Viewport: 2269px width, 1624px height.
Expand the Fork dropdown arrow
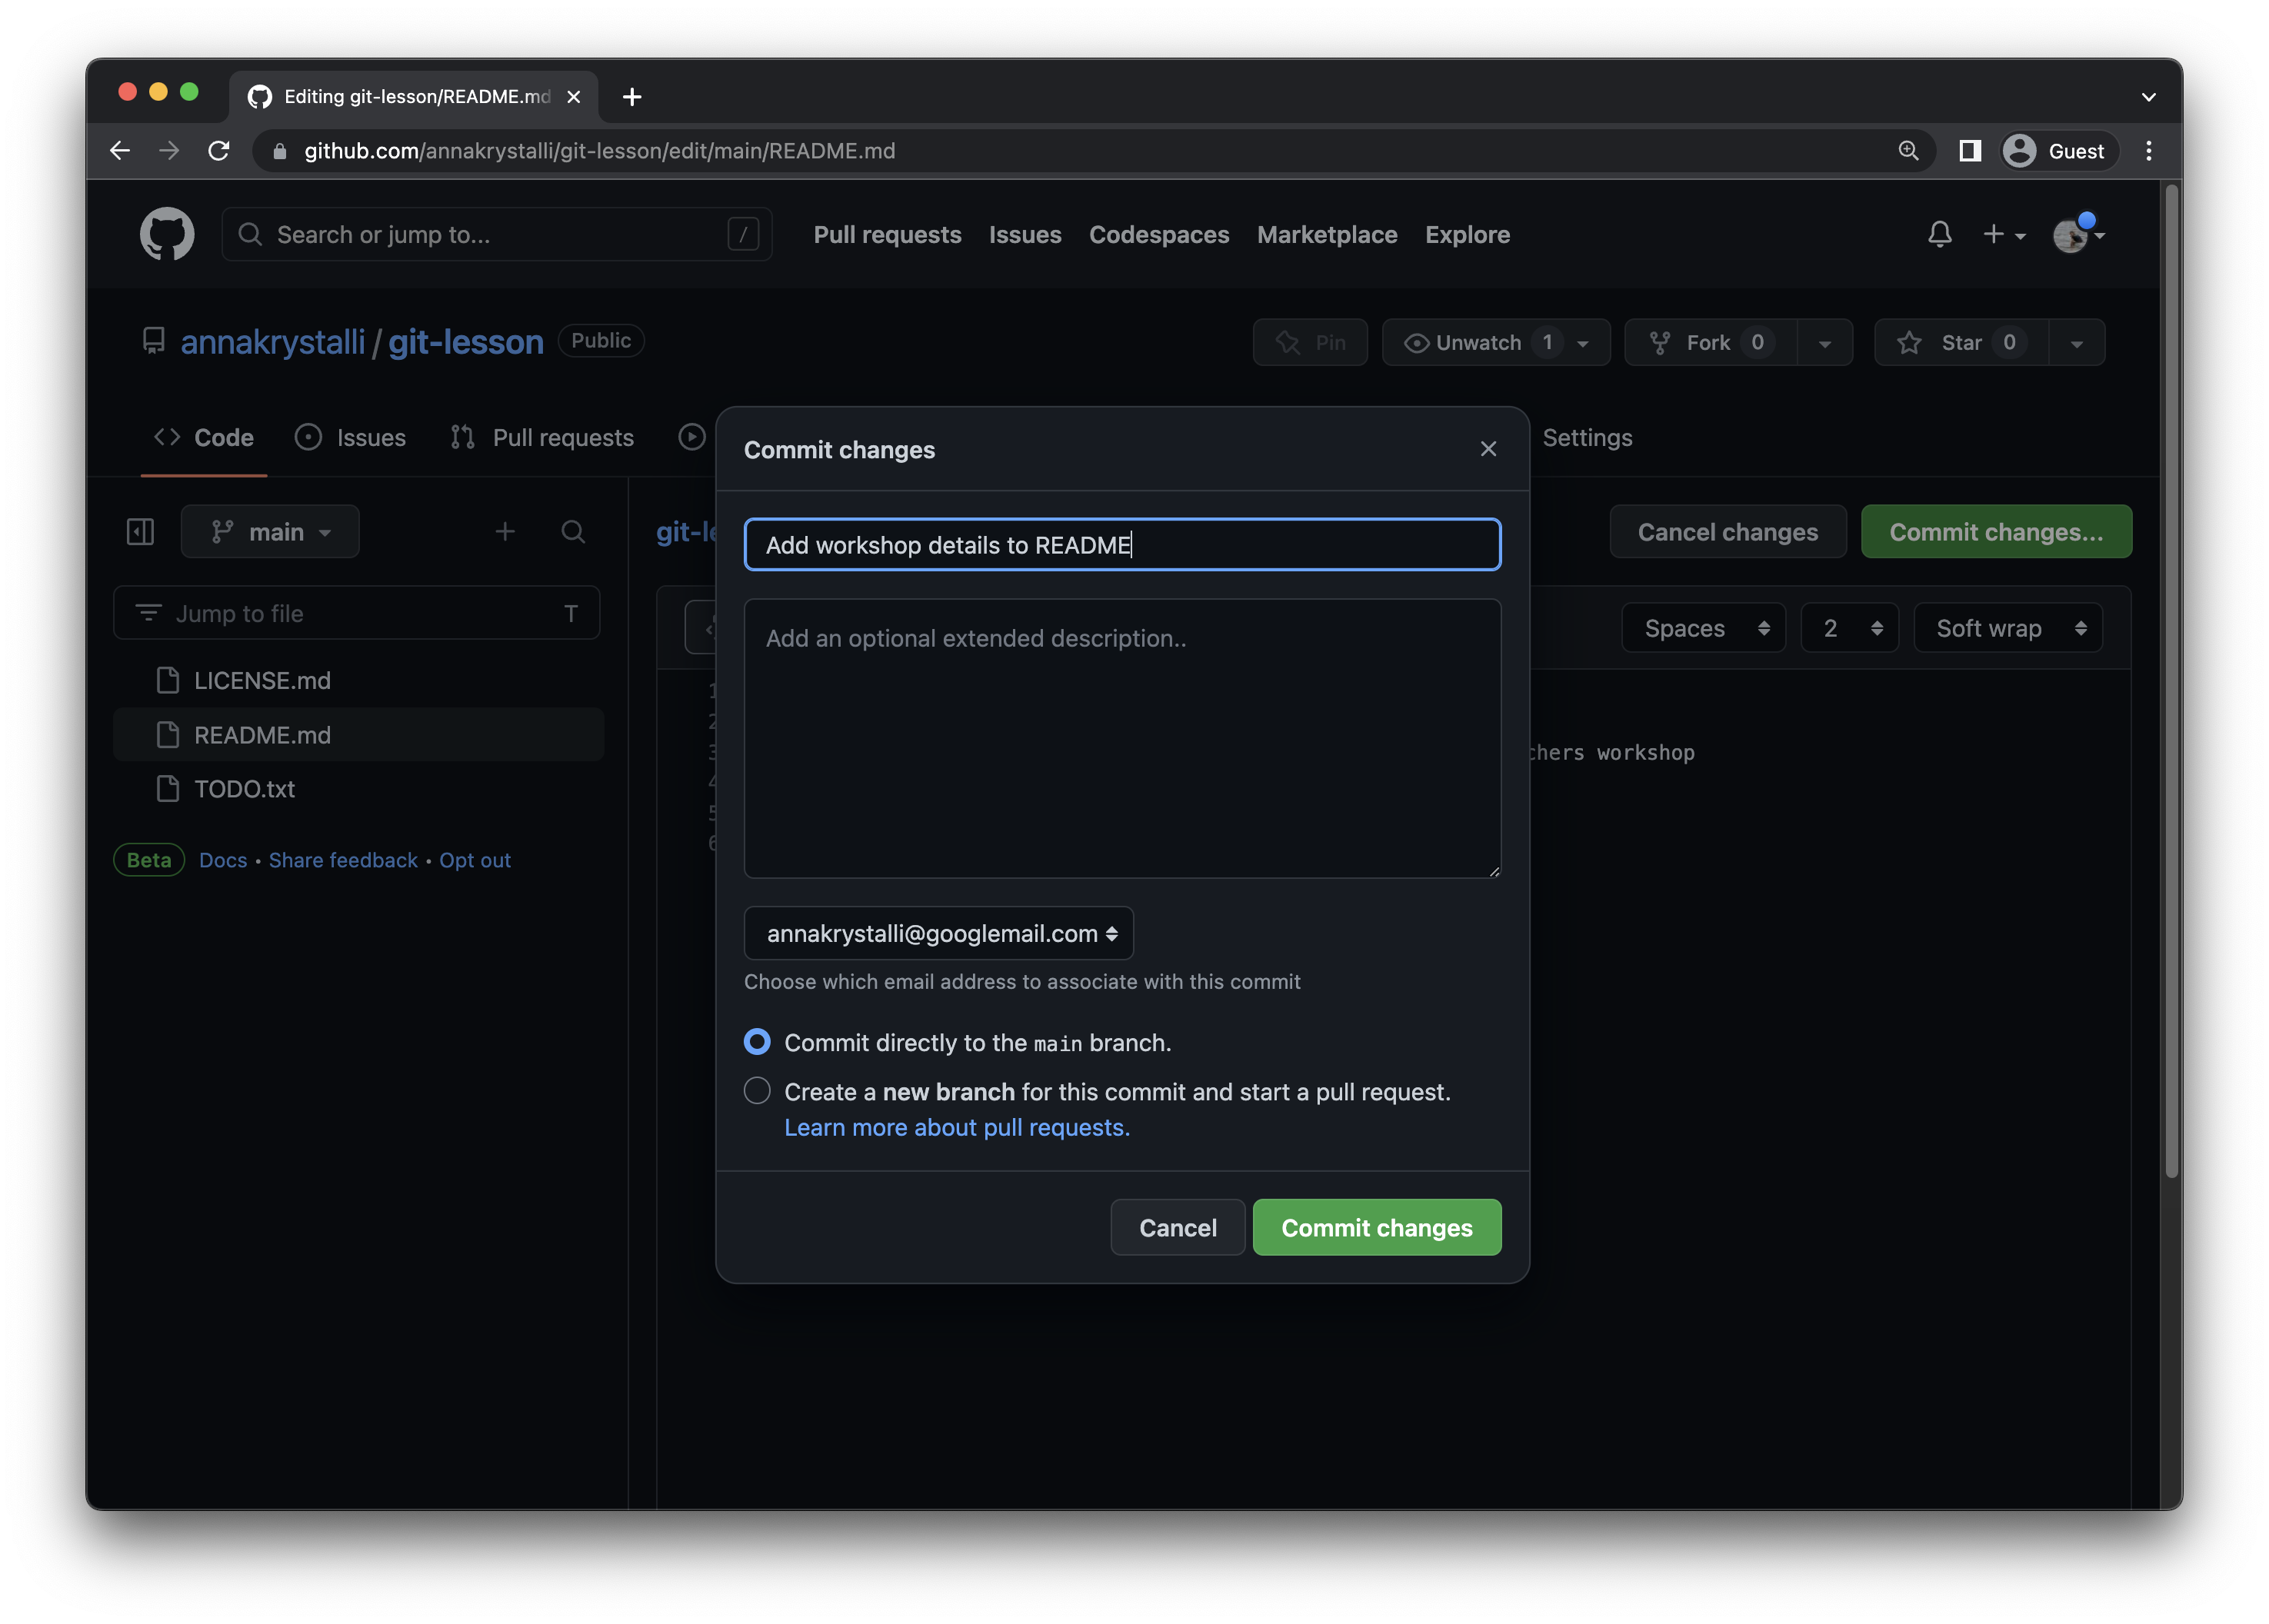(1824, 343)
